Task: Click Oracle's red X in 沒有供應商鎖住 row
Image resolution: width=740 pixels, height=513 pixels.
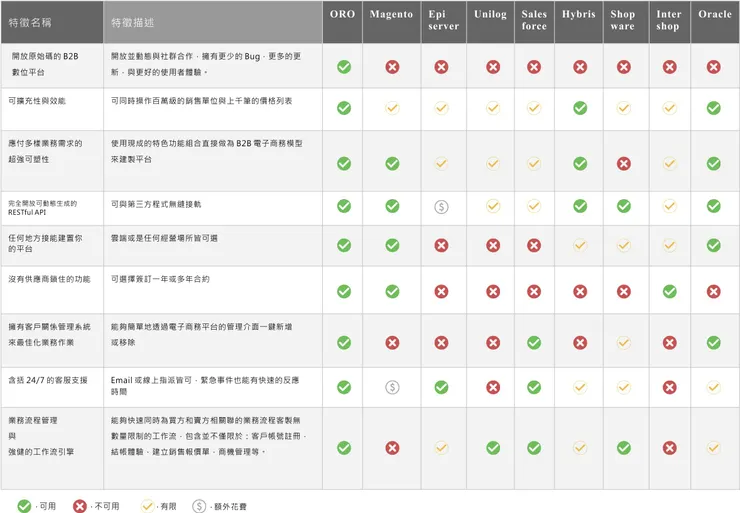Action: tap(714, 292)
